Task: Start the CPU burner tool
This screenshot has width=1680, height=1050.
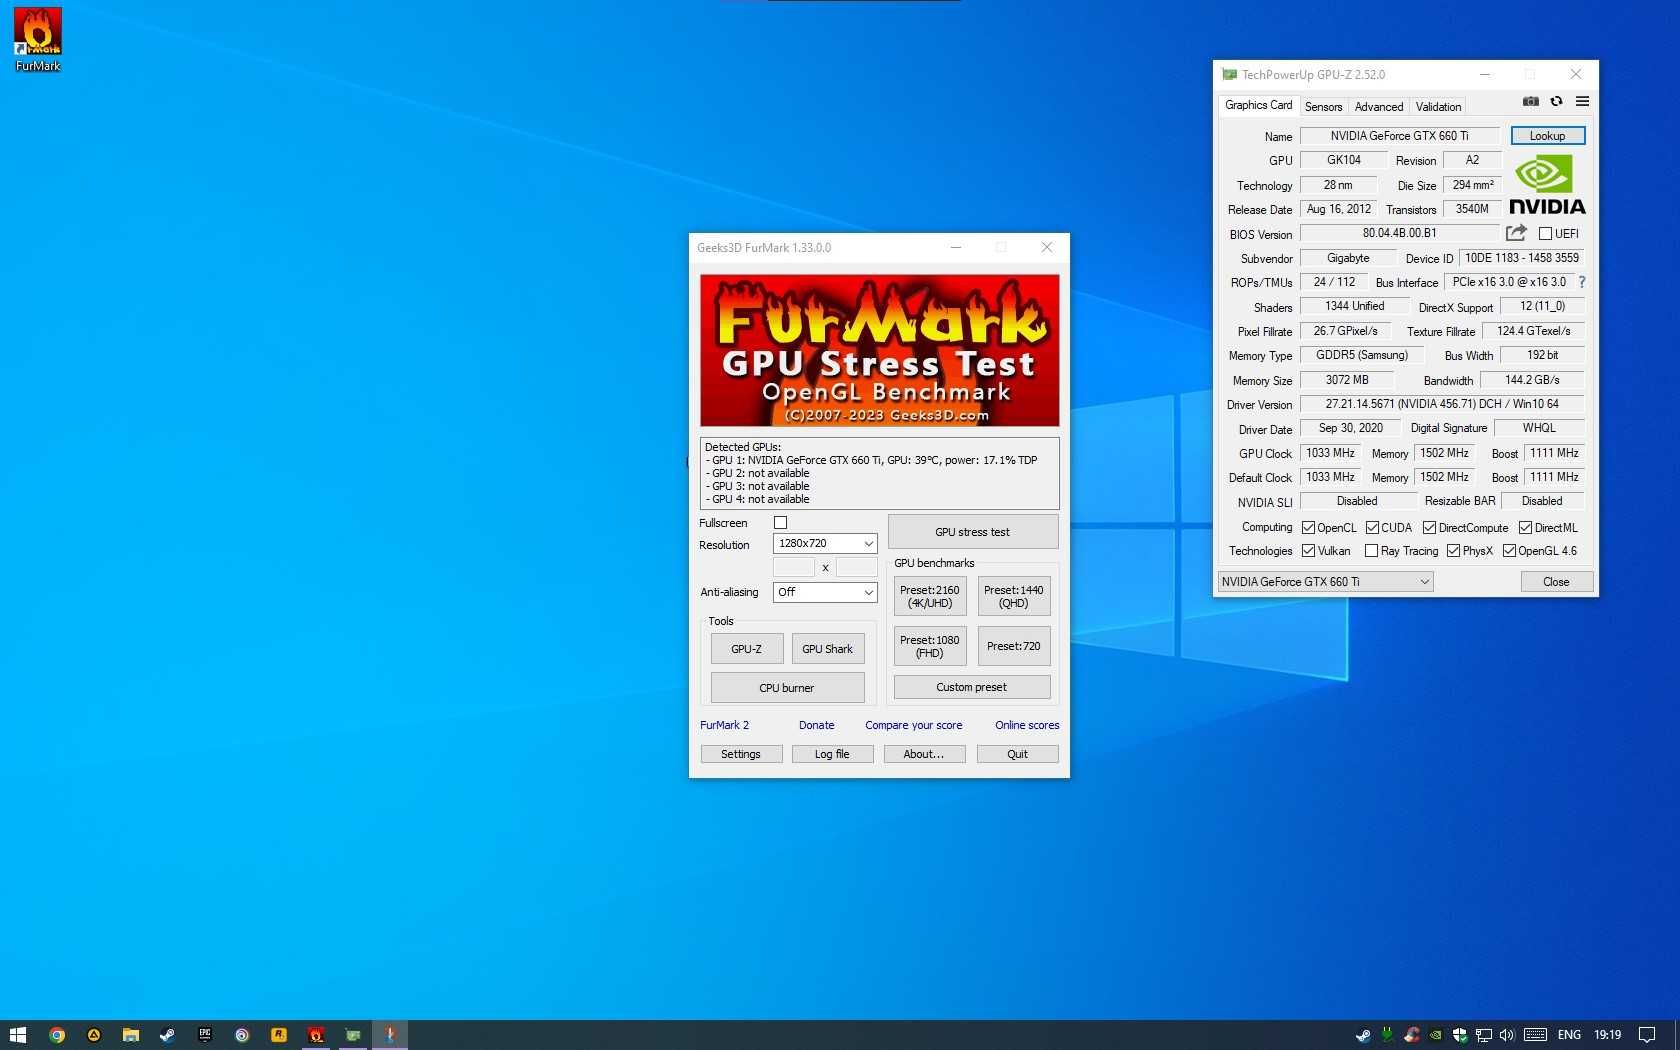Action: point(787,688)
